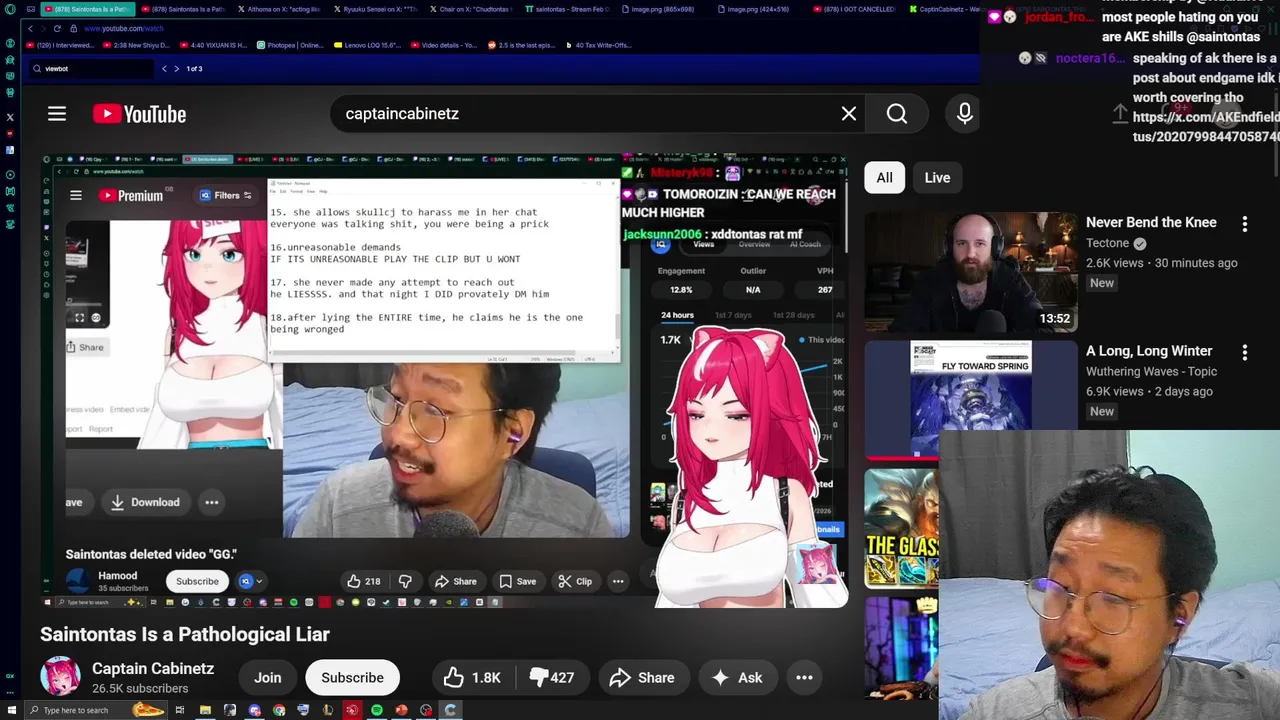The width and height of the screenshot is (1280, 720).
Task: Click Subscribe under Hamood in embedded video
Action: (197, 581)
